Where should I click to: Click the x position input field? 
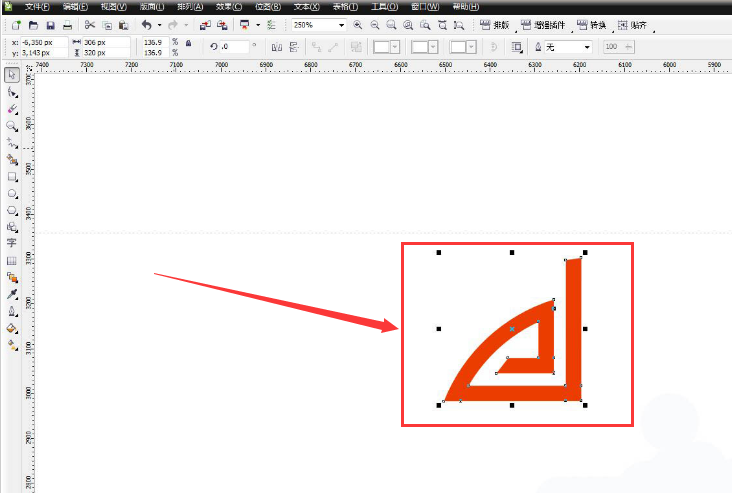[44, 42]
